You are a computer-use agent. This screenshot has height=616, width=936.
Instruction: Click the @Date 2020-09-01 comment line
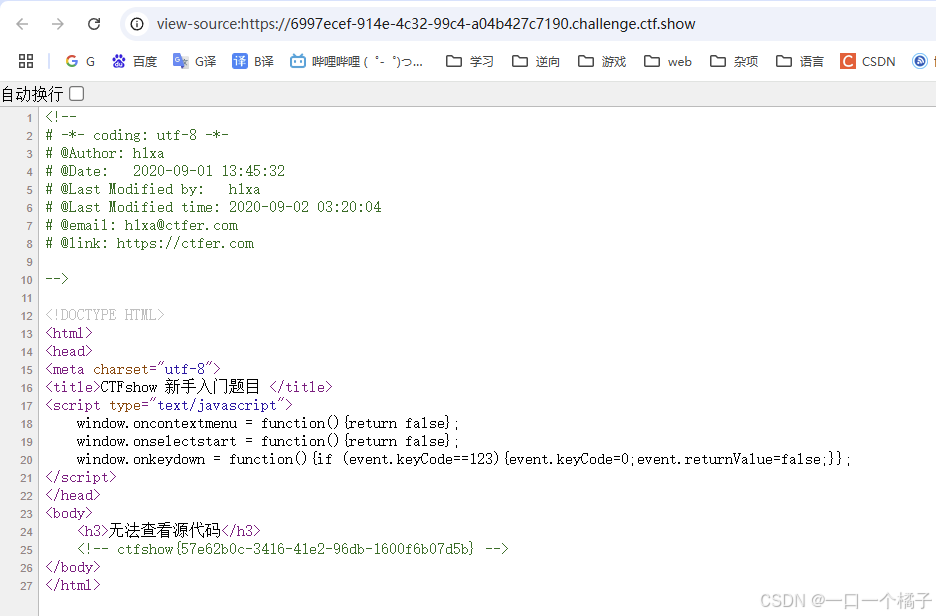(x=165, y=171)
